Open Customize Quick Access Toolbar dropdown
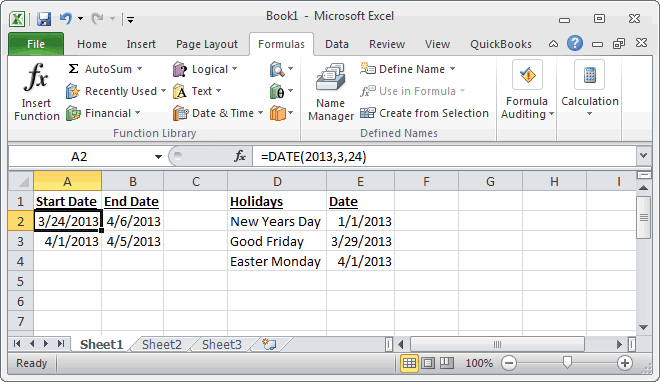660x382 pixels. [130, 19]
